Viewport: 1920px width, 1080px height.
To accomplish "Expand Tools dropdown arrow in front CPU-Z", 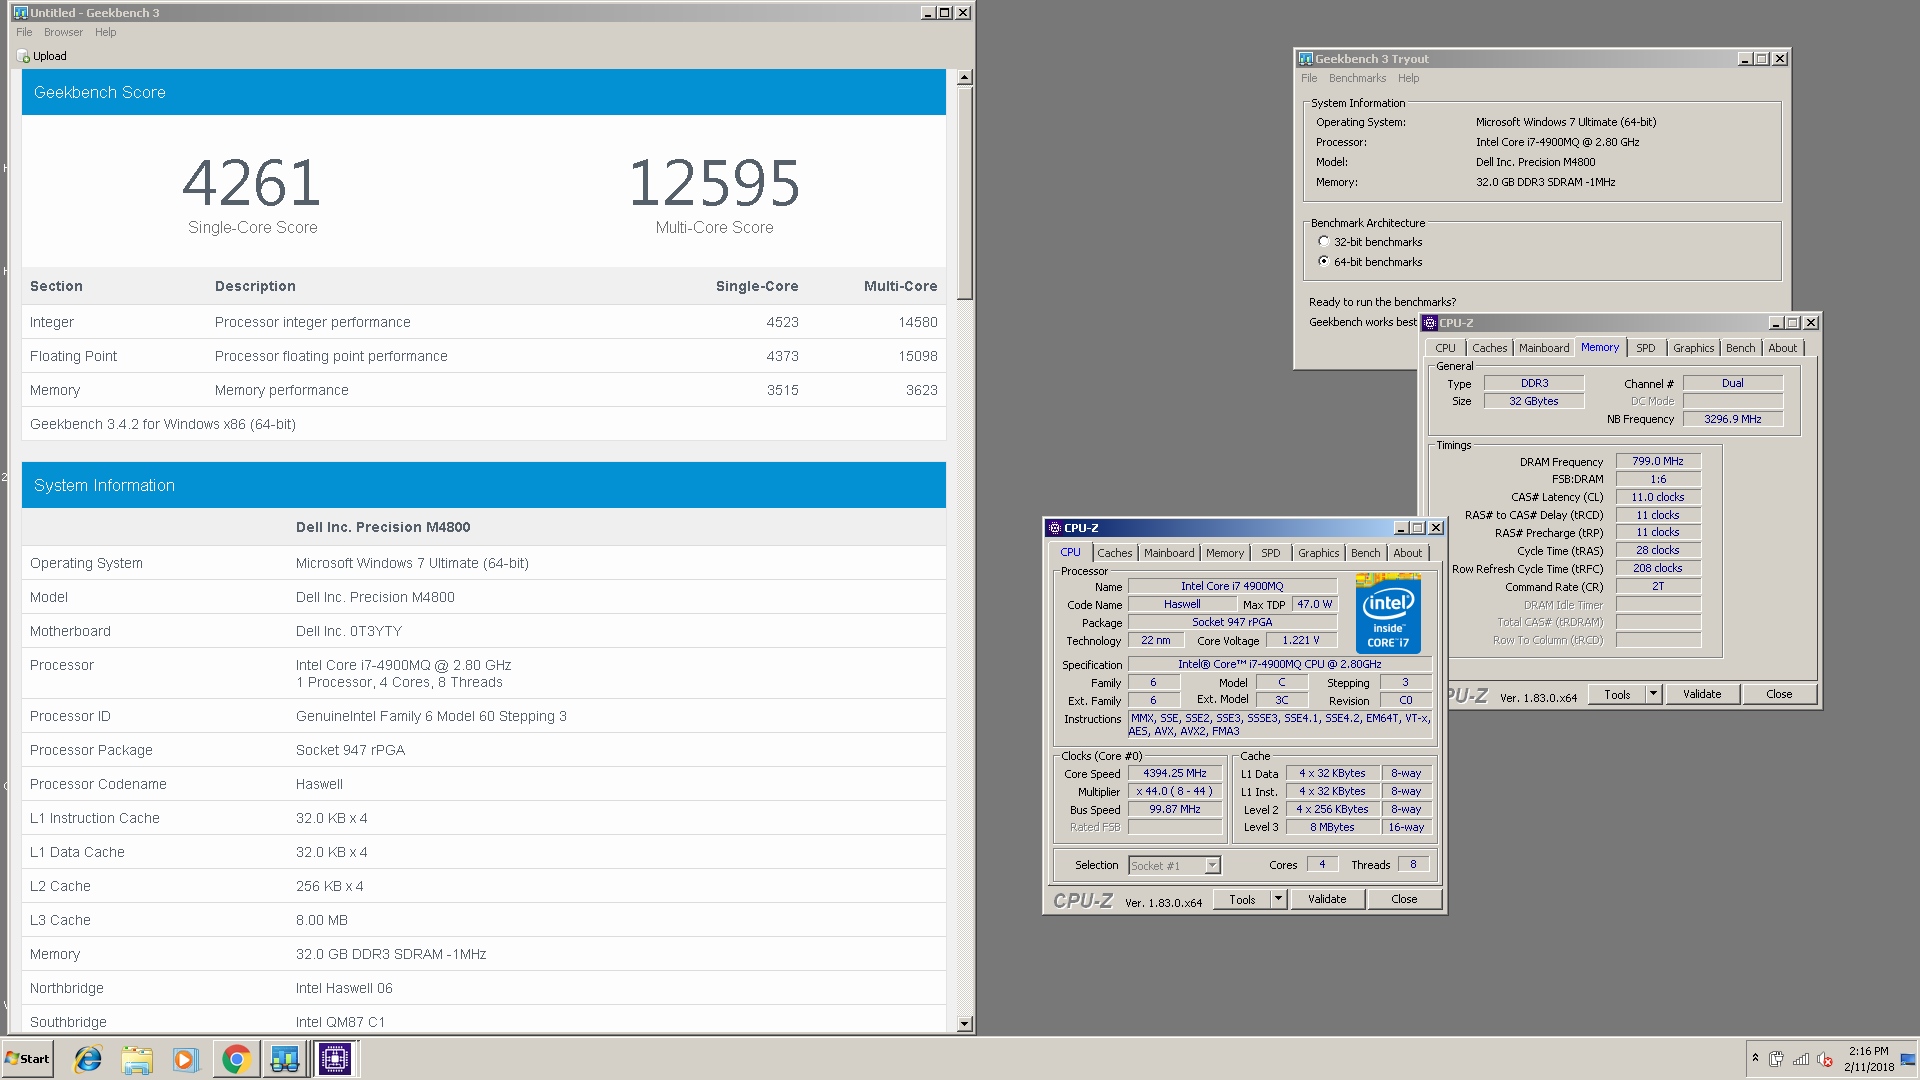I will [x=1278, y=899].
